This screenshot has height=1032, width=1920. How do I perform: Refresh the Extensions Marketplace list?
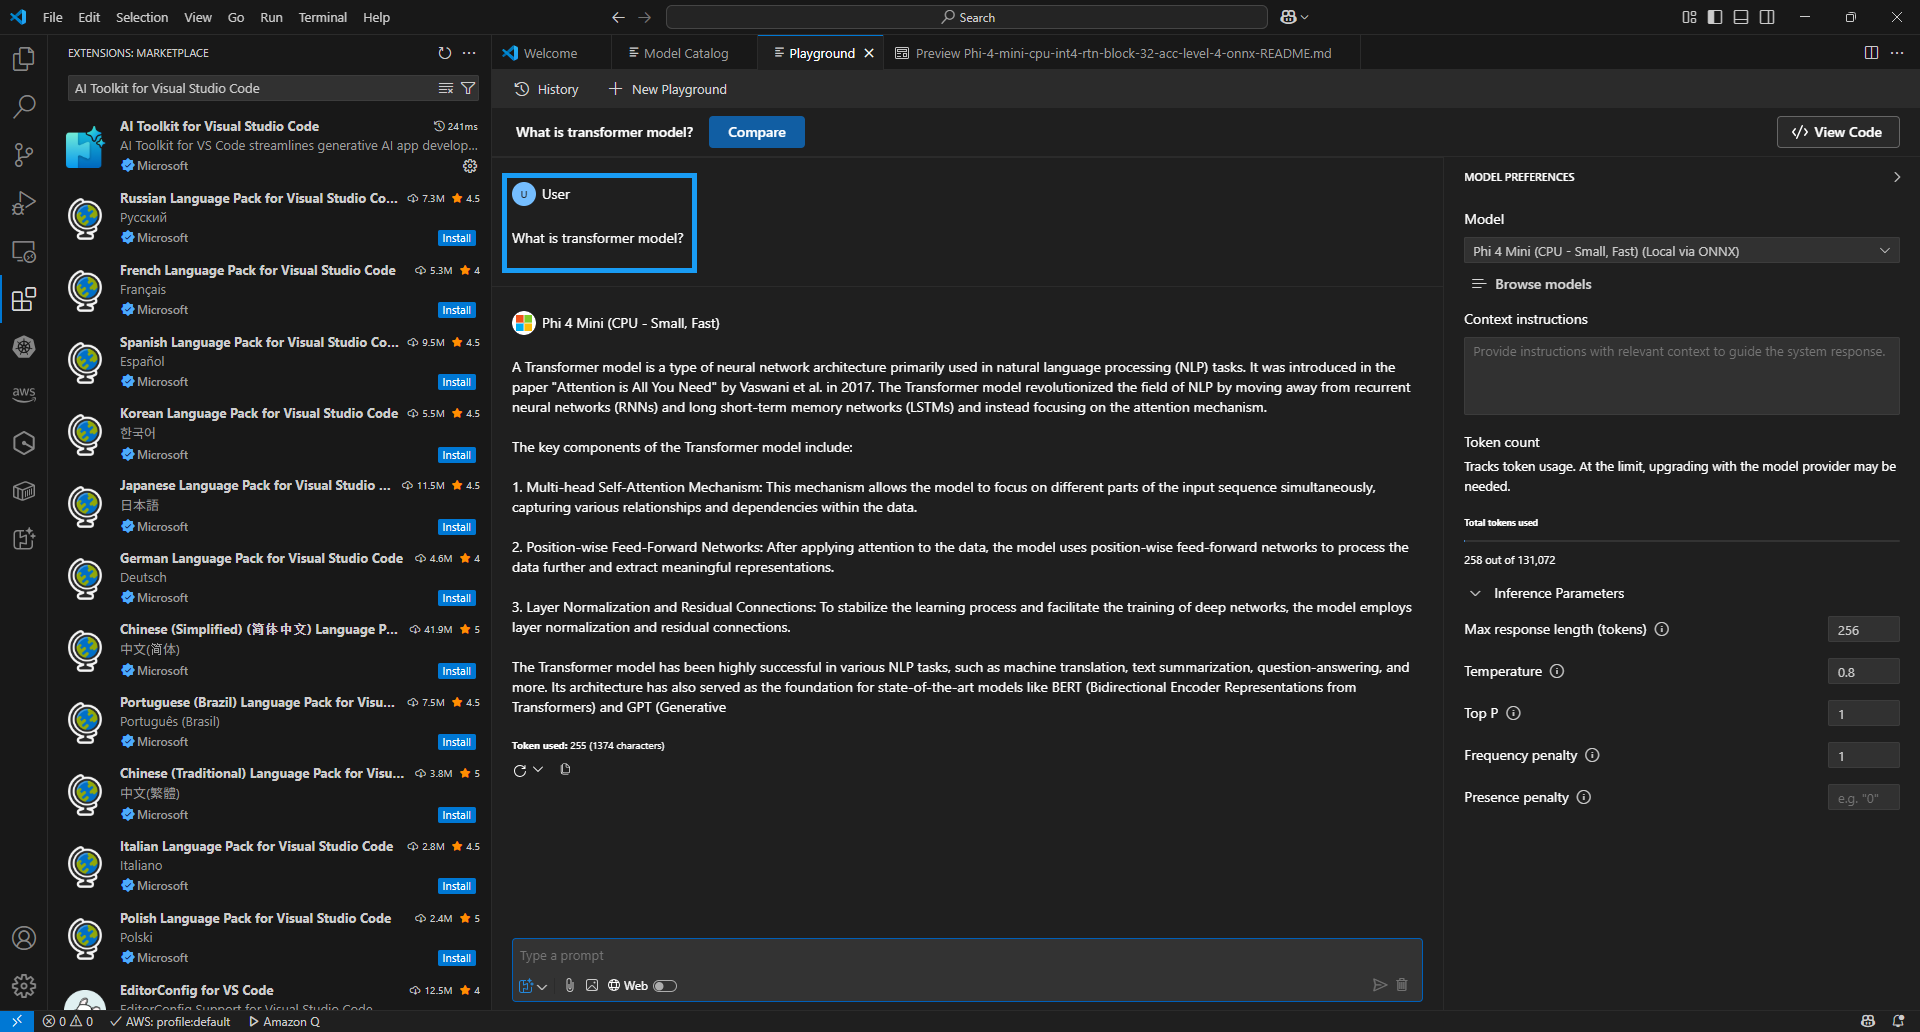coord(445,53)
